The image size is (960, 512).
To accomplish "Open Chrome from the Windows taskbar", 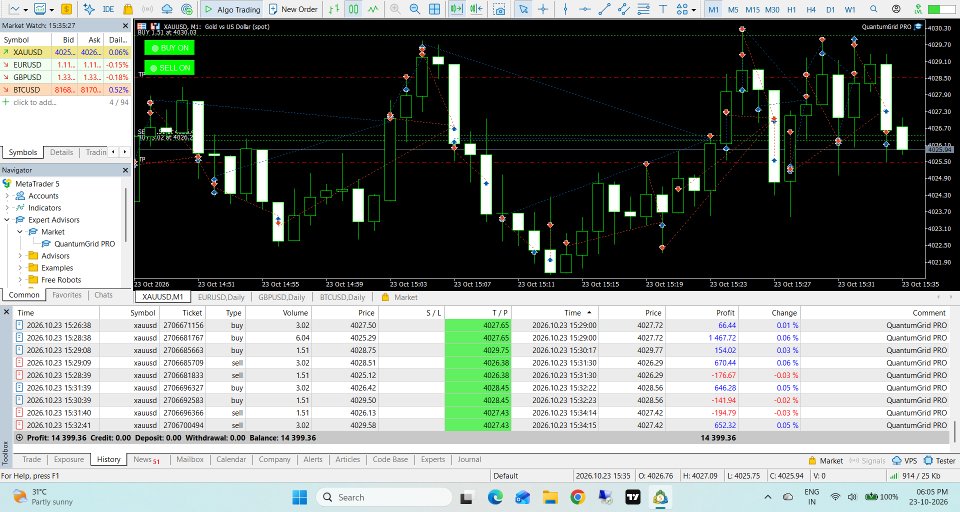I will click(577, 497).
